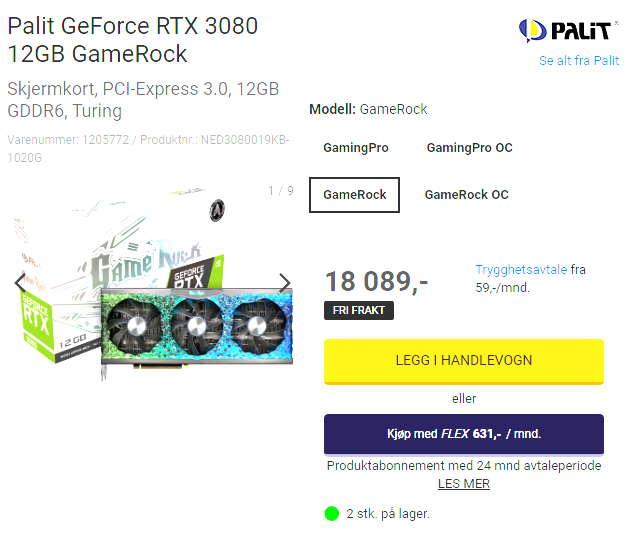Open the Se alt fra Palit link
Viewport: 632px width, 543px height.
pyautogui.click(x=579, y=60)
